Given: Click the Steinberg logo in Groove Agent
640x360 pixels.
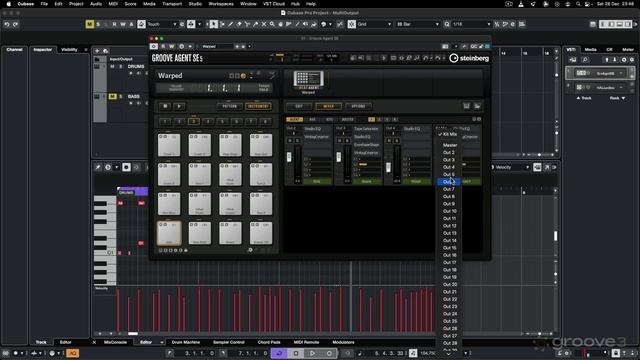Looking at the screenshot, I should pyautogui.click(x=469, y=58).
